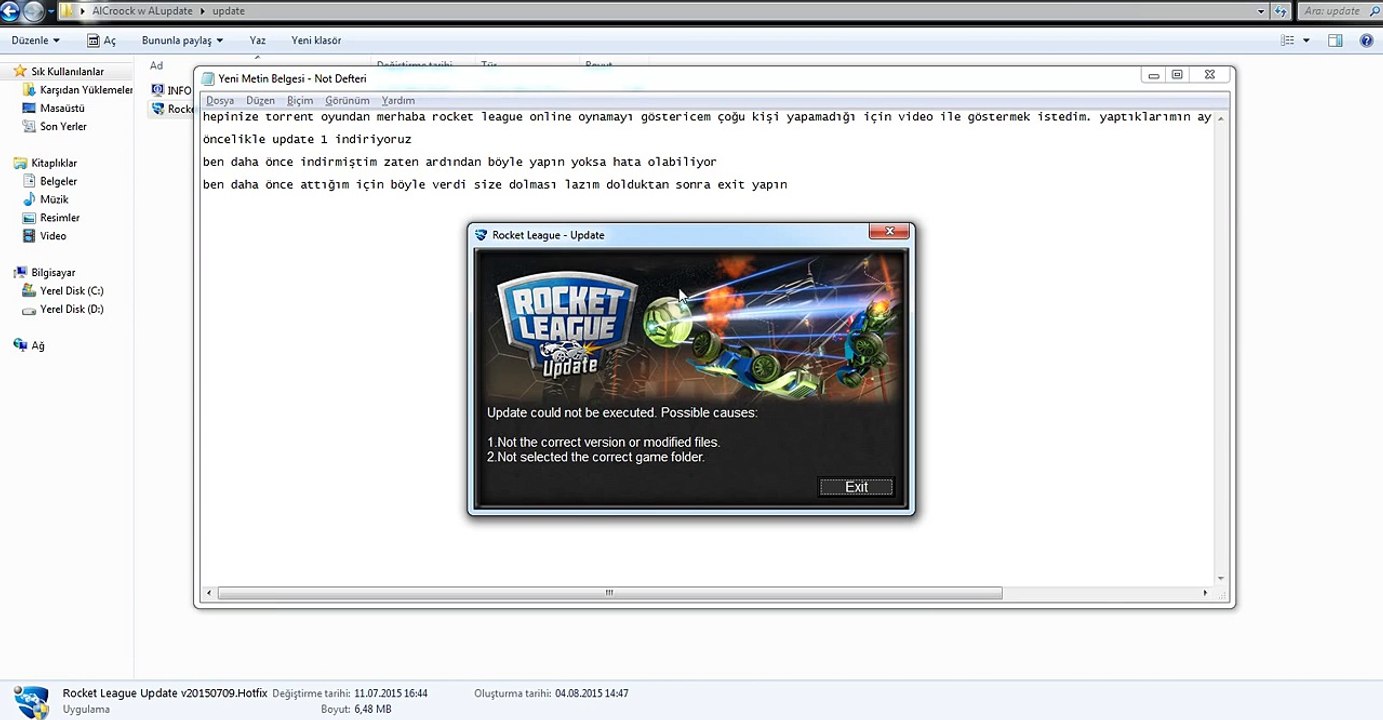Click the Aç toolbar button
1383x720 pixels.
[x=102, y=40]
